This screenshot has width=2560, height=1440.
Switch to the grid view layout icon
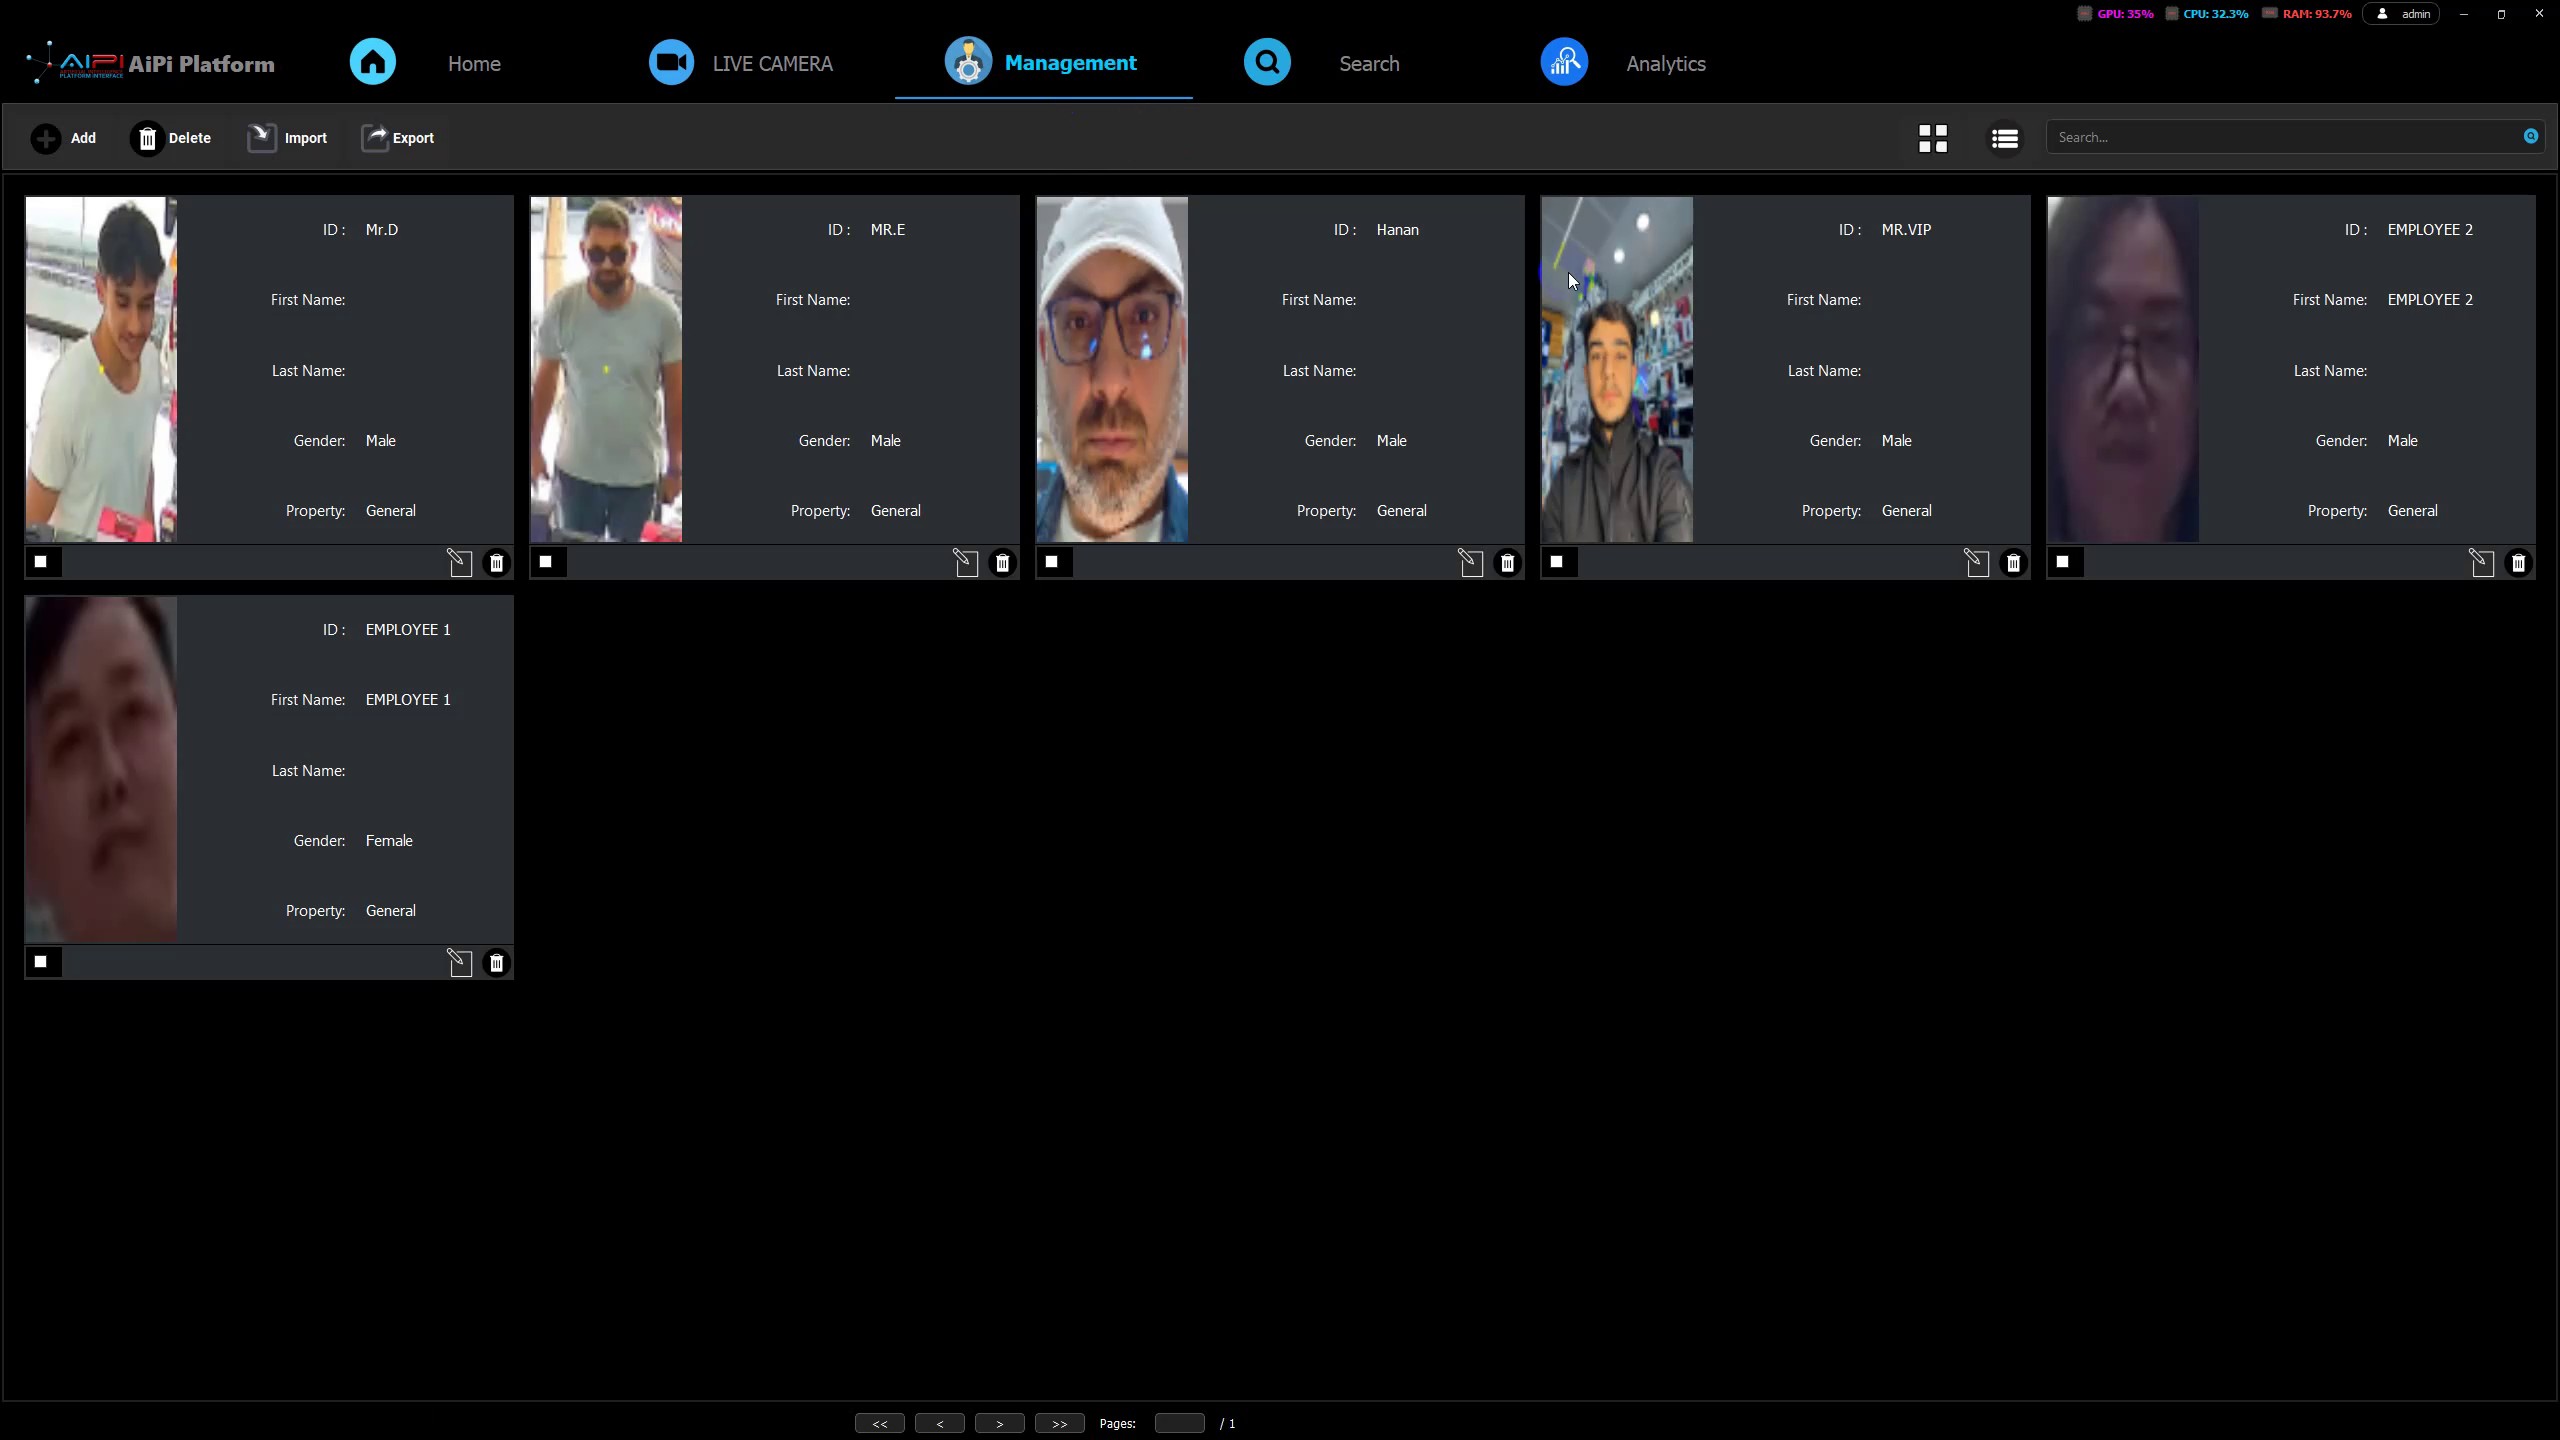point(1933,138)
